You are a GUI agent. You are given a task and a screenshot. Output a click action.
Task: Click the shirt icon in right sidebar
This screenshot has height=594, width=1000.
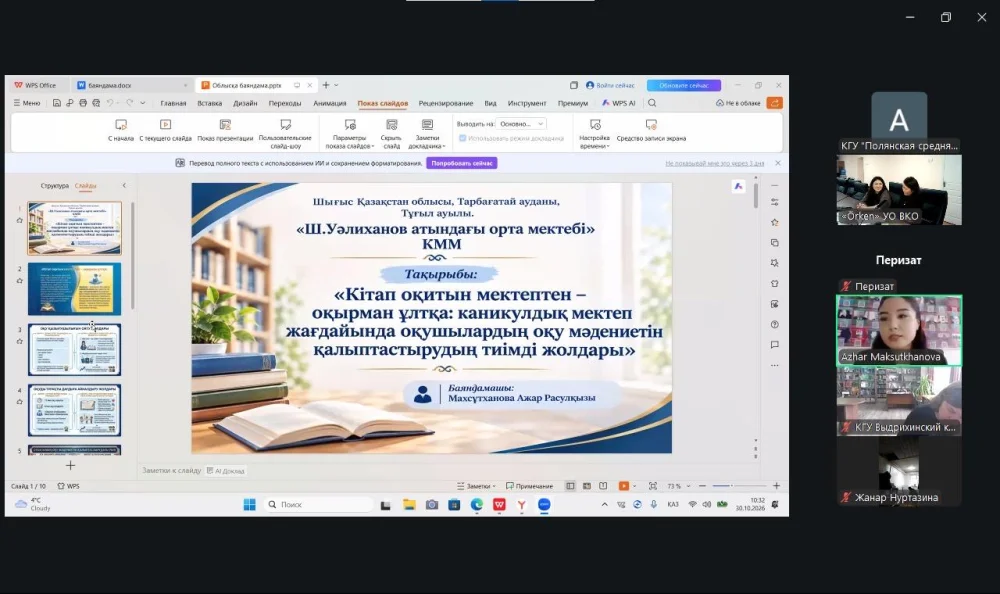coord(774,283)
